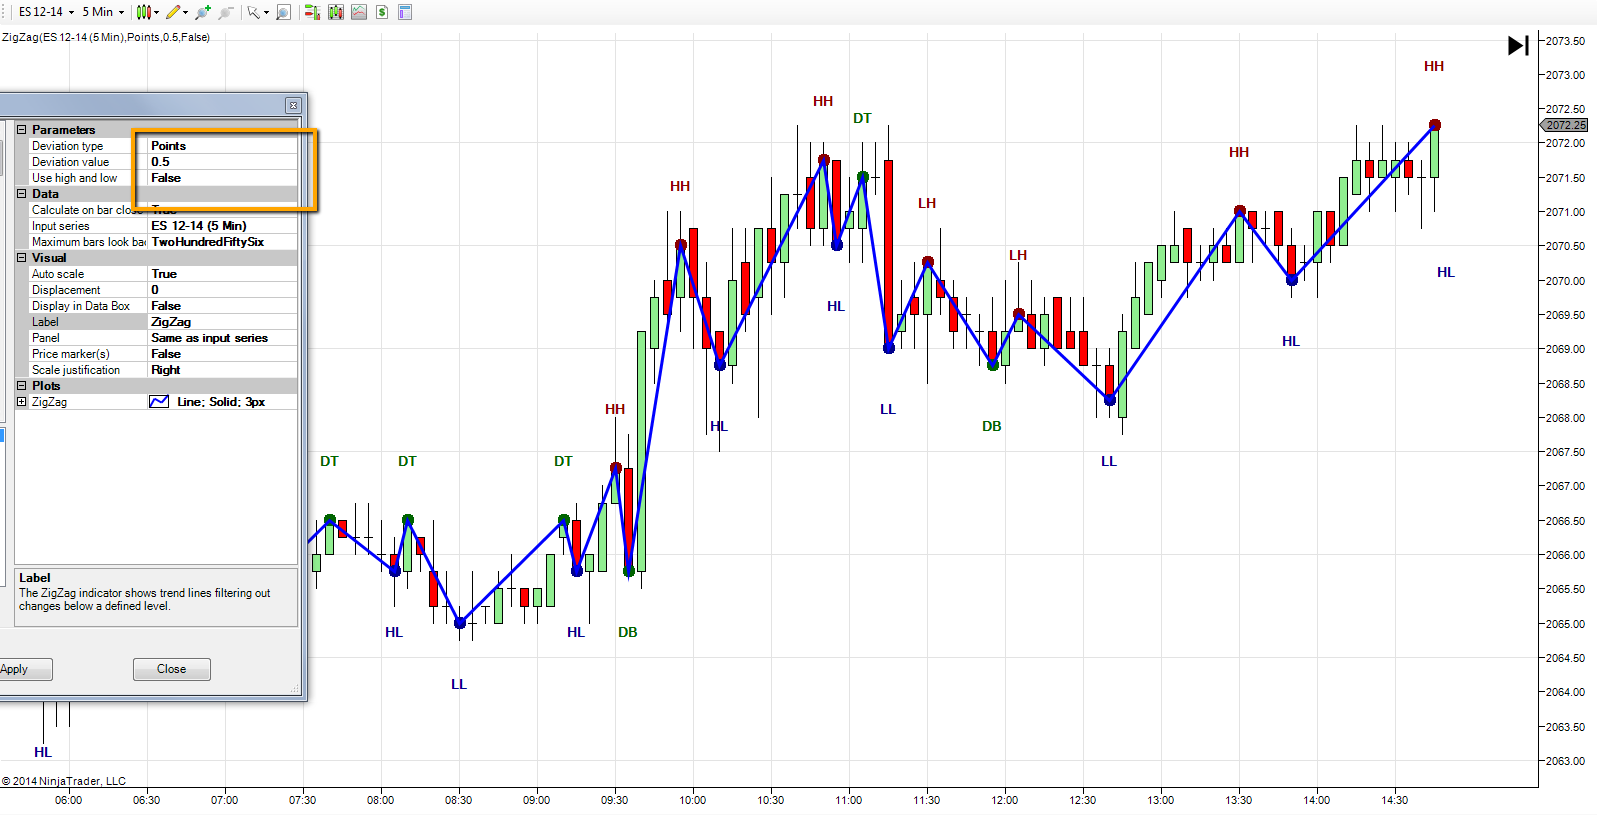This screenshot has height=815, width=1597.
Task: Click the zoom in magnifier icon
Action: [x=203, y=12]
